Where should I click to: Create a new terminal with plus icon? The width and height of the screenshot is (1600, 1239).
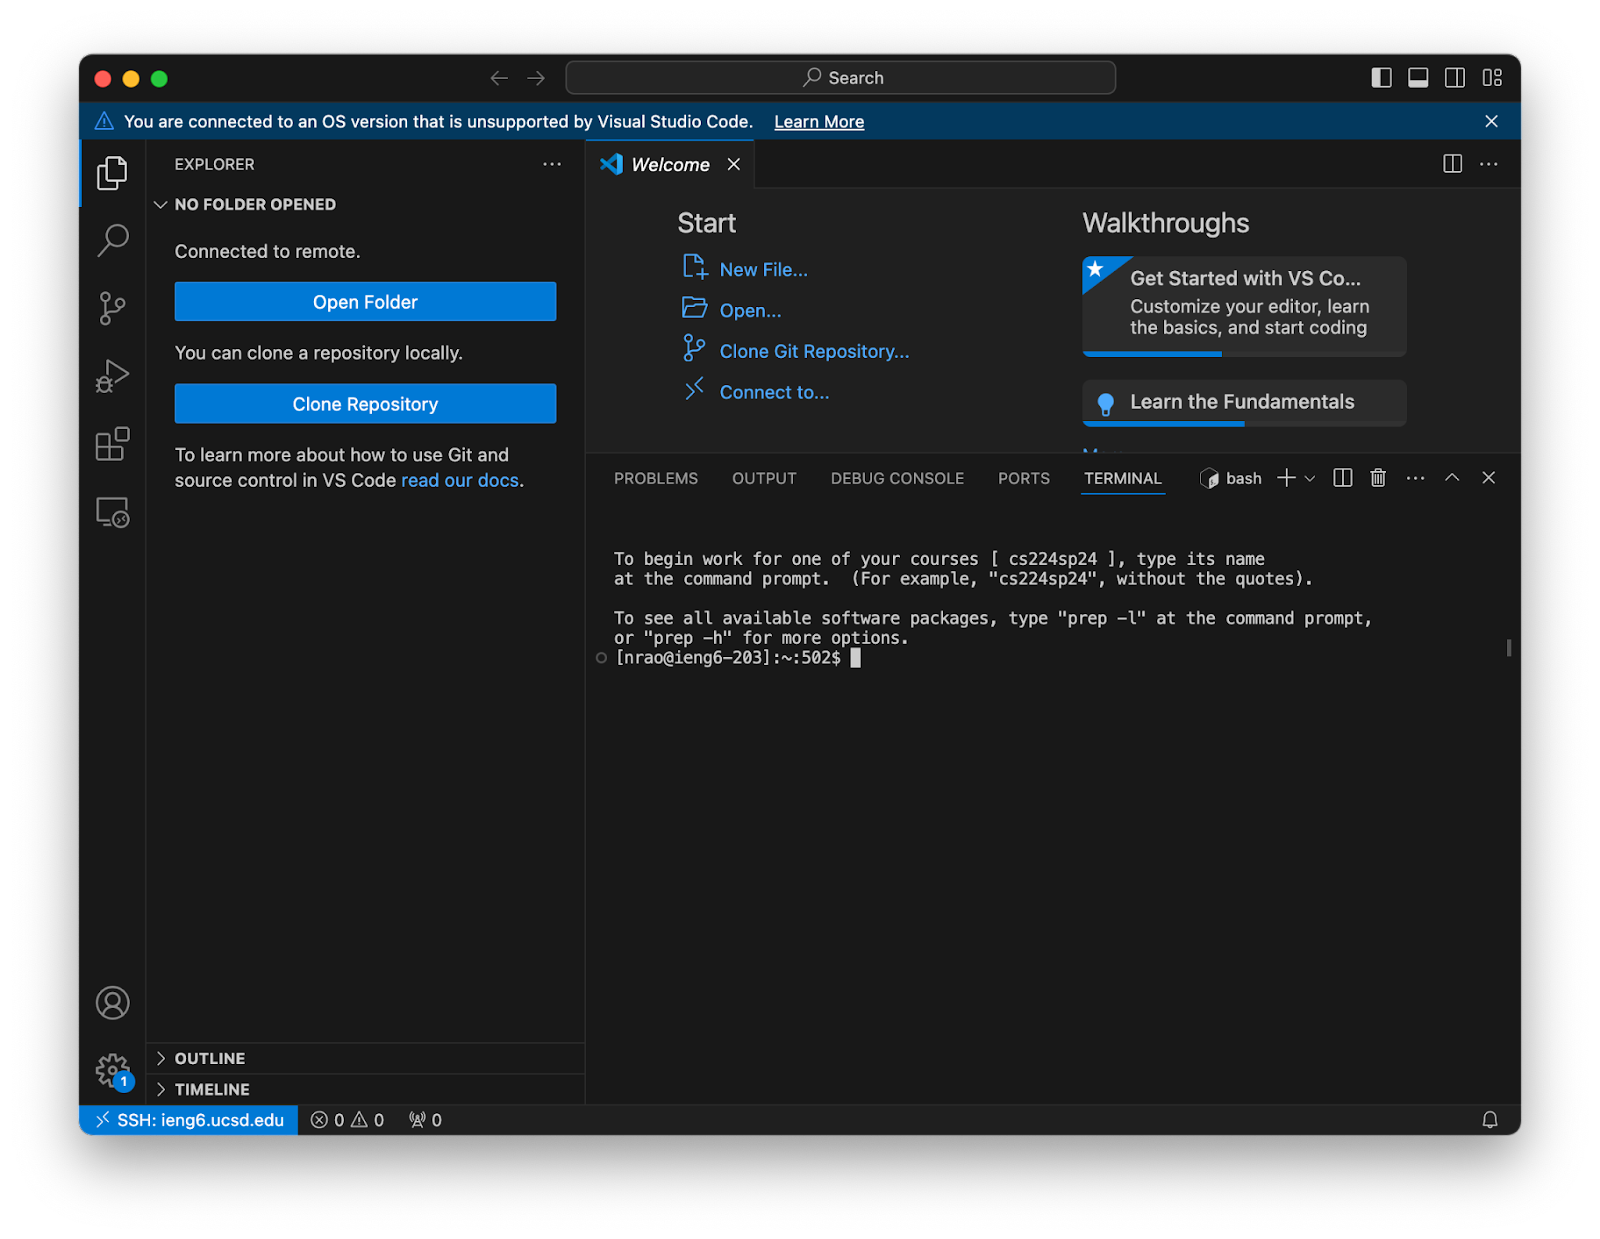pos(1286,478)
